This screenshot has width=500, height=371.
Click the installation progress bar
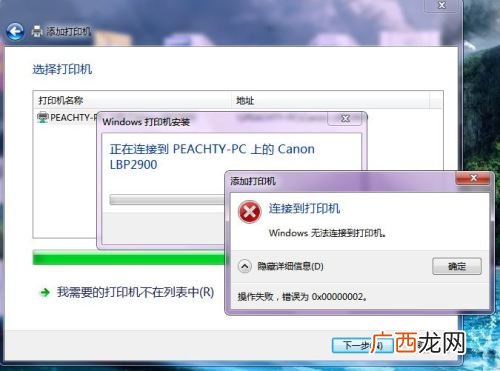tap(168, 200)
